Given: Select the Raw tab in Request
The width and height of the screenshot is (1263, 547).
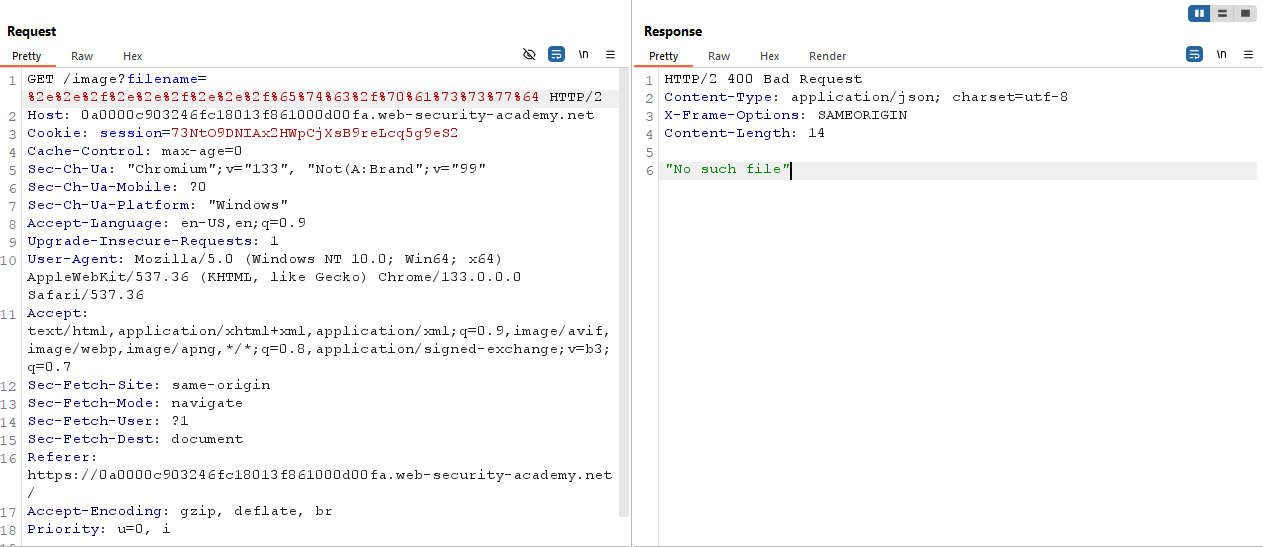Looking at the screenshot, I should (x=82, y=56).
